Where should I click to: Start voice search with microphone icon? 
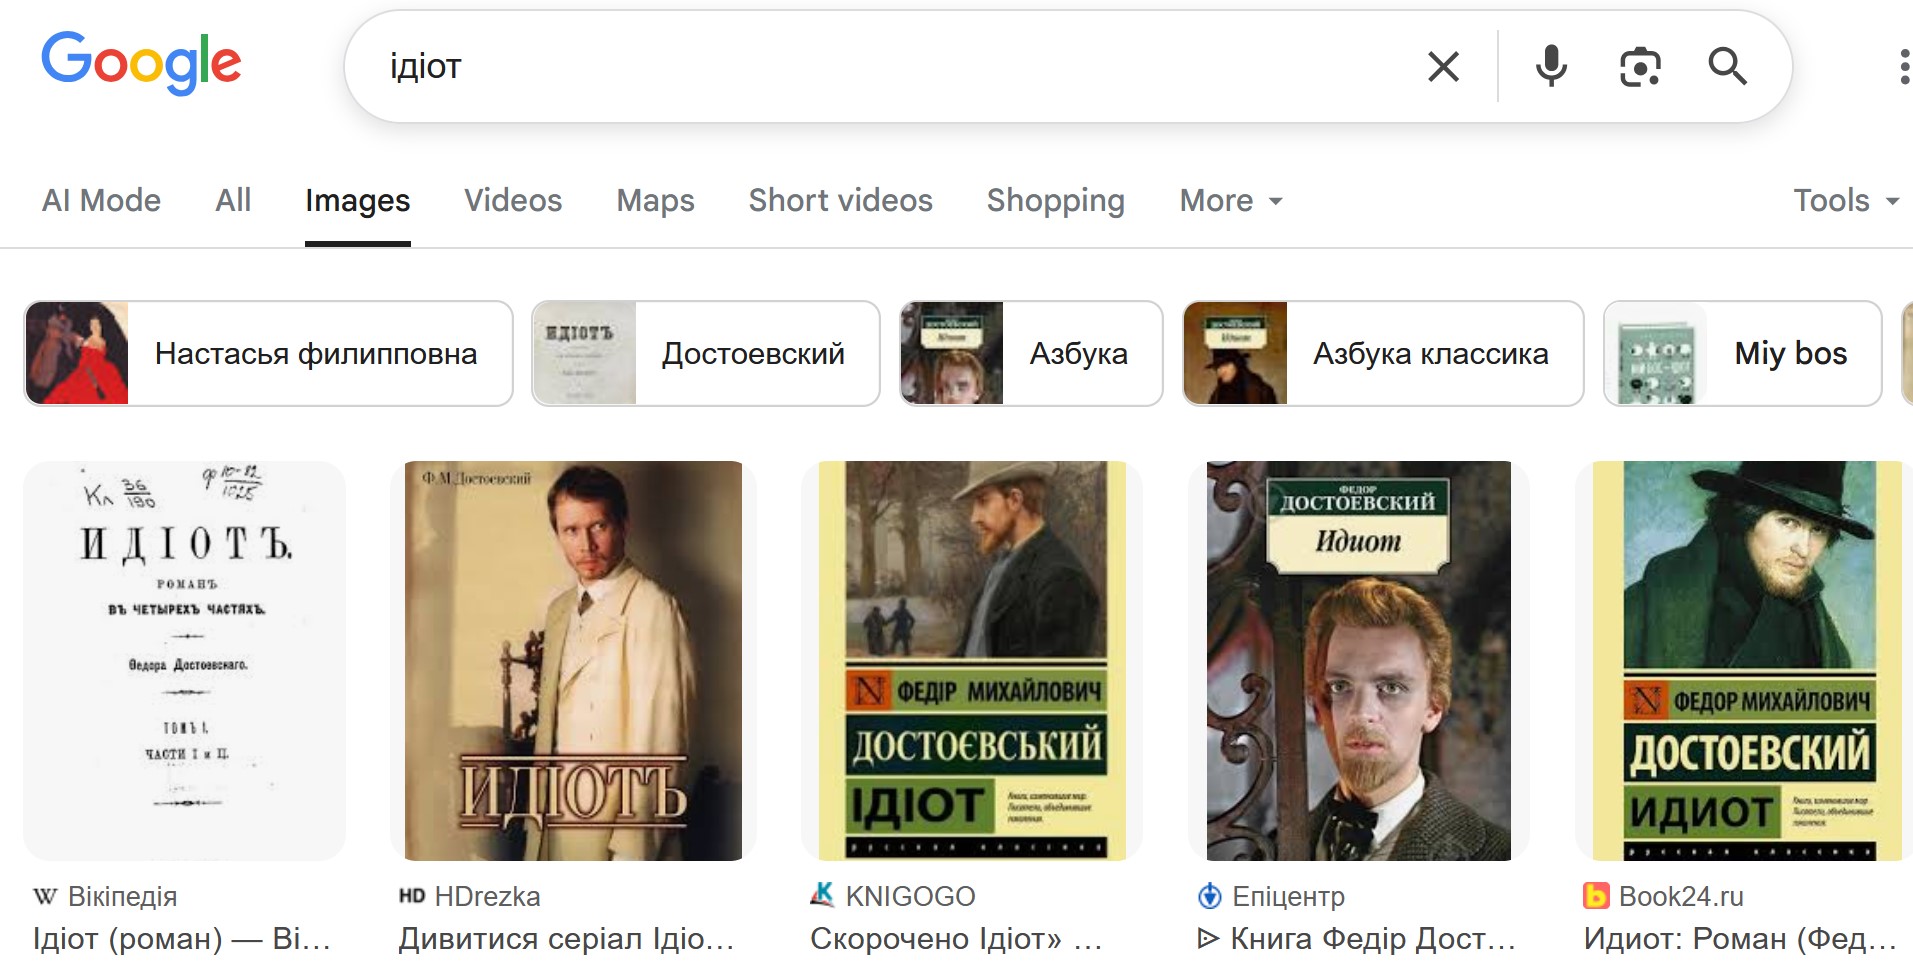(x=1551, y=67)
